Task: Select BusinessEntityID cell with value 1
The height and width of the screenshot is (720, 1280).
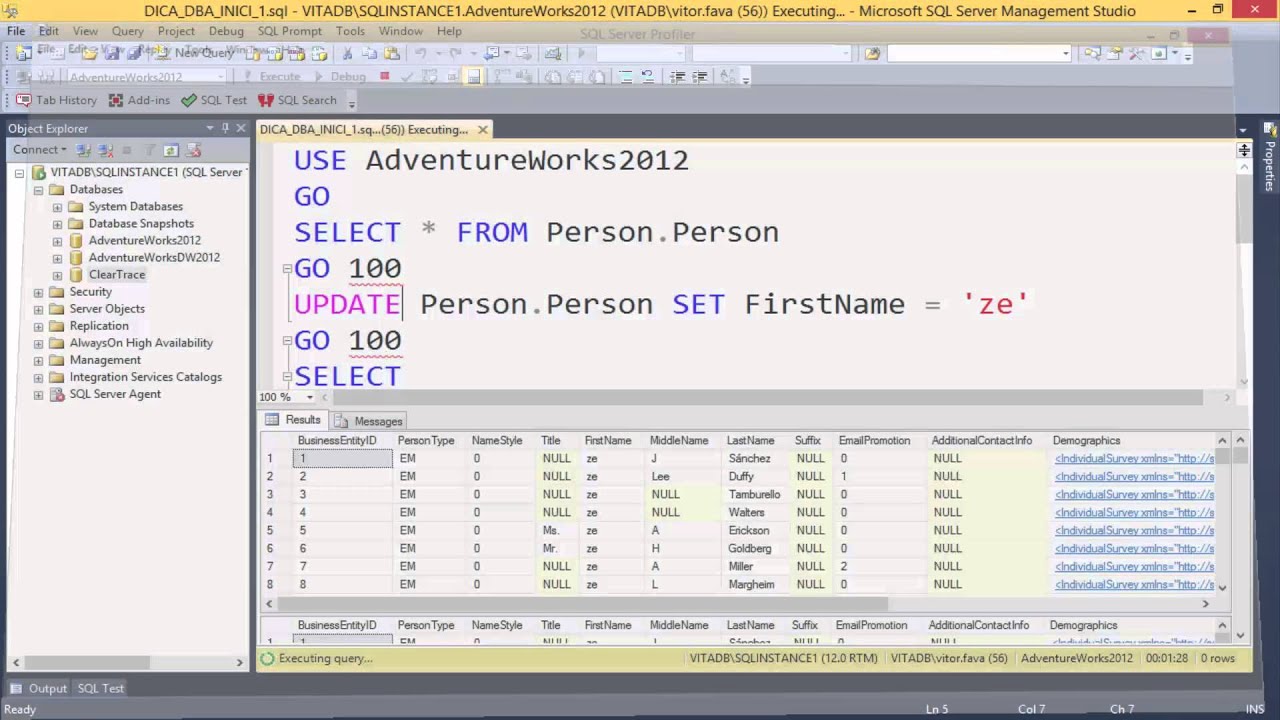Action: pos(342,458)
